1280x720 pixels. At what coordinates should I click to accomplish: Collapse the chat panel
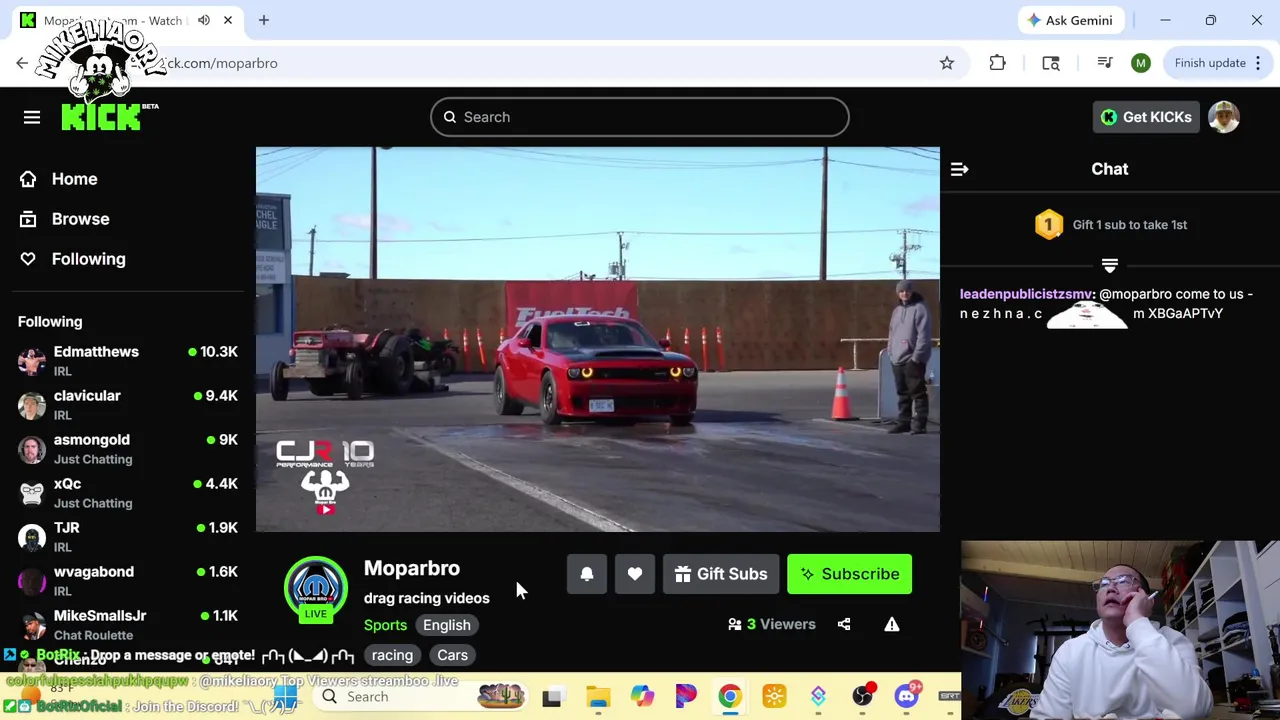point(959,169)
